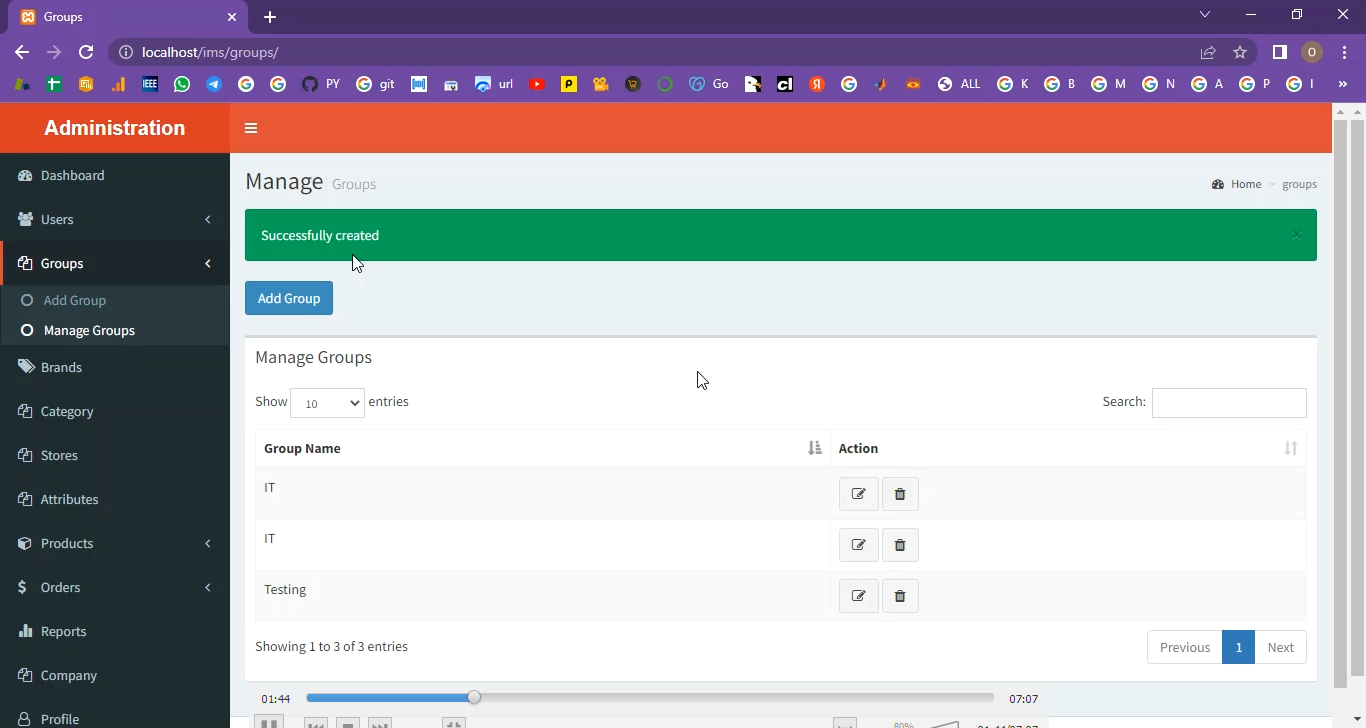Image resolution: width=1366 pixels, height=728 pixels.
Task: Delete the Testing group via trash icon
Action: (x=900, y=596)
